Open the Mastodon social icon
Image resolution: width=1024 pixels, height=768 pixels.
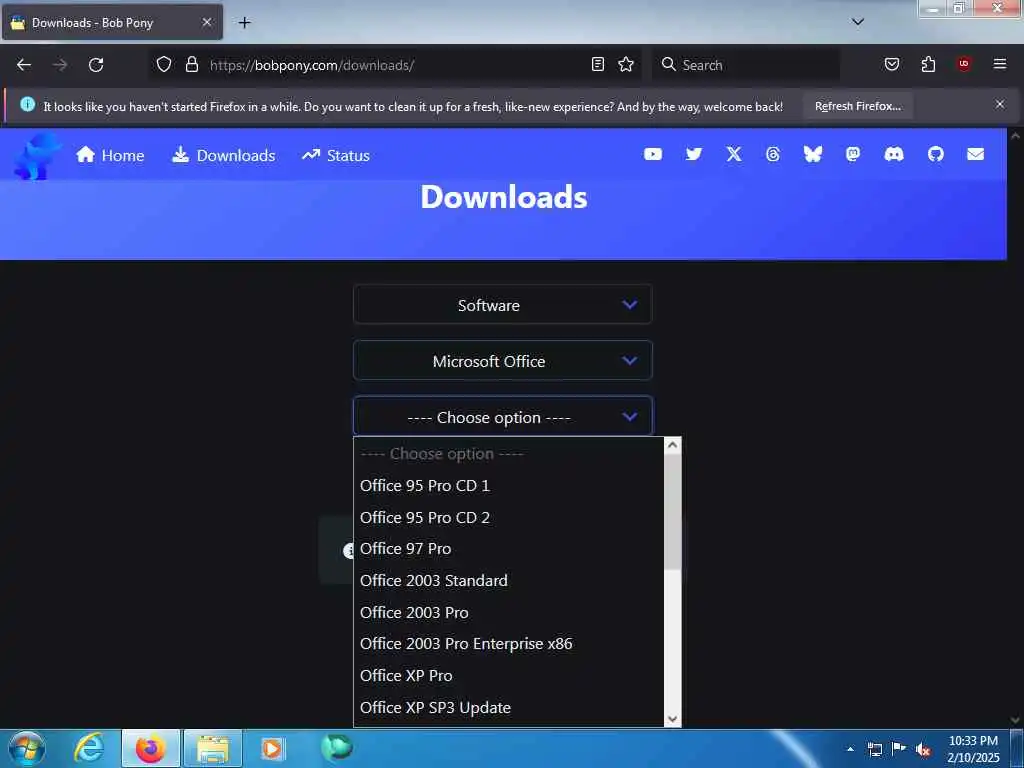[x=853, y=154]
